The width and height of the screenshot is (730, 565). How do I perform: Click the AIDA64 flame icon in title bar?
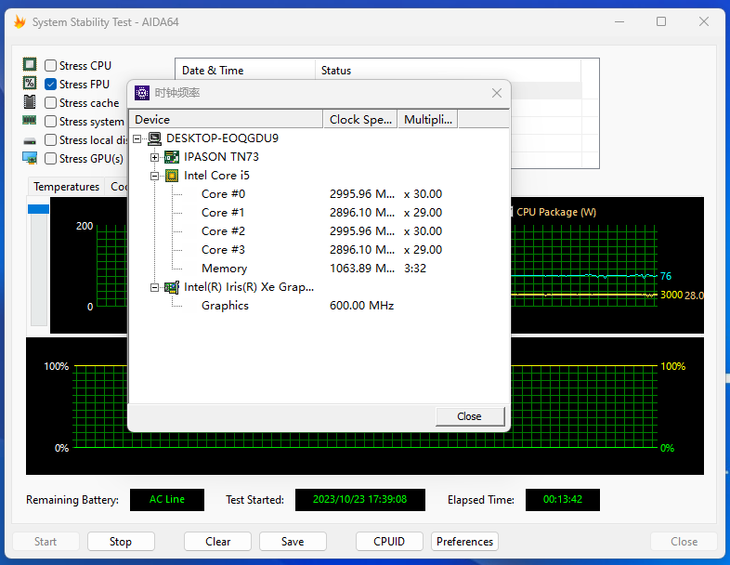coord(20,22)
